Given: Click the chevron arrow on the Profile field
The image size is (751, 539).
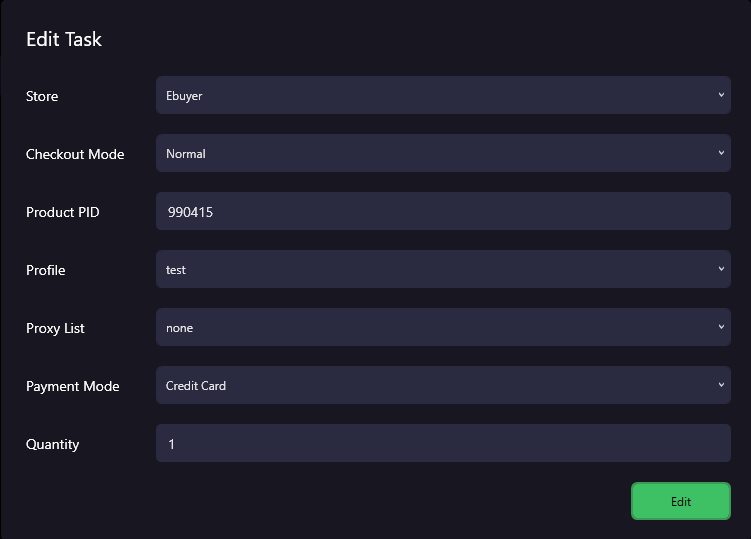Looking at the screenshot, I should click(721, 270).
